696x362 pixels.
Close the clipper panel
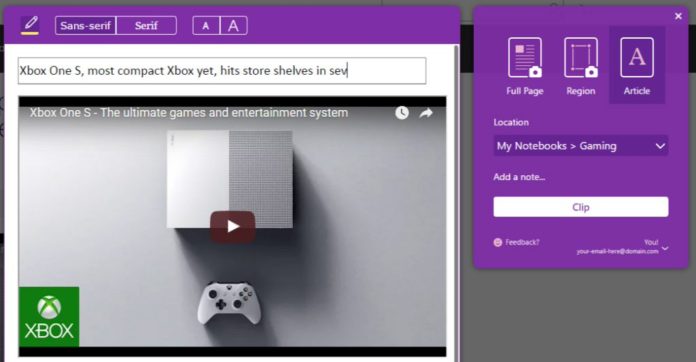pos(678,16)
